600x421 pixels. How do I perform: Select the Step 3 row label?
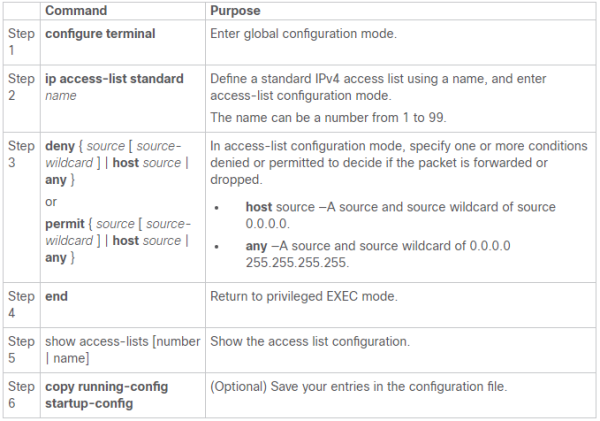[x=21, y=154]
